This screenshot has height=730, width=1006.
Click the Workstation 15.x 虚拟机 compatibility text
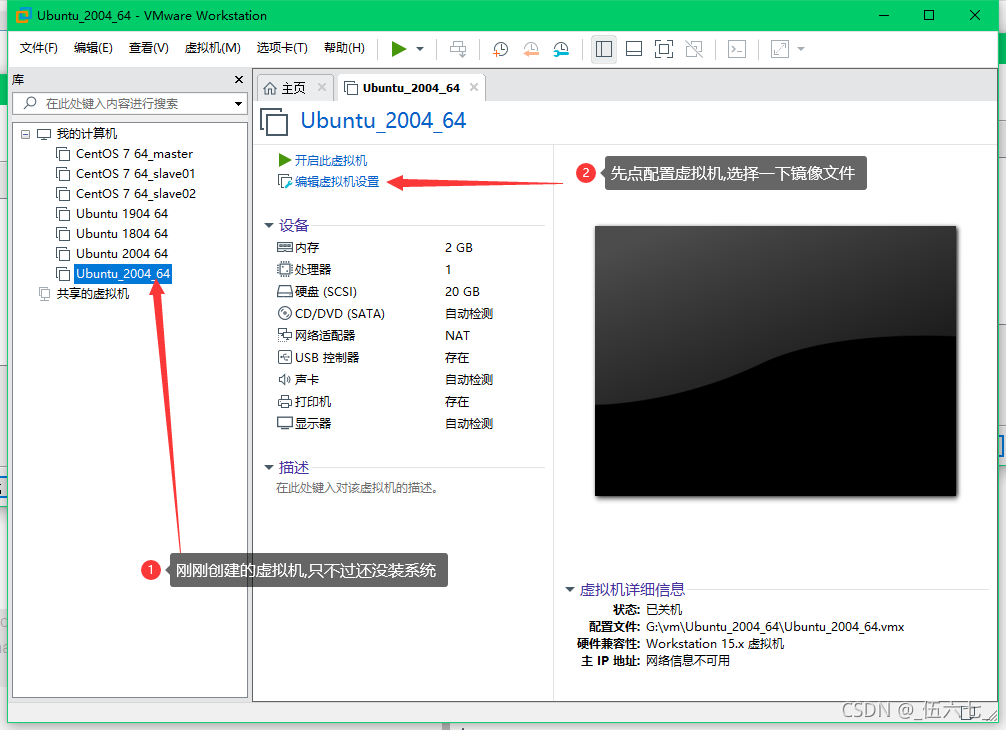tap(715, 643)
